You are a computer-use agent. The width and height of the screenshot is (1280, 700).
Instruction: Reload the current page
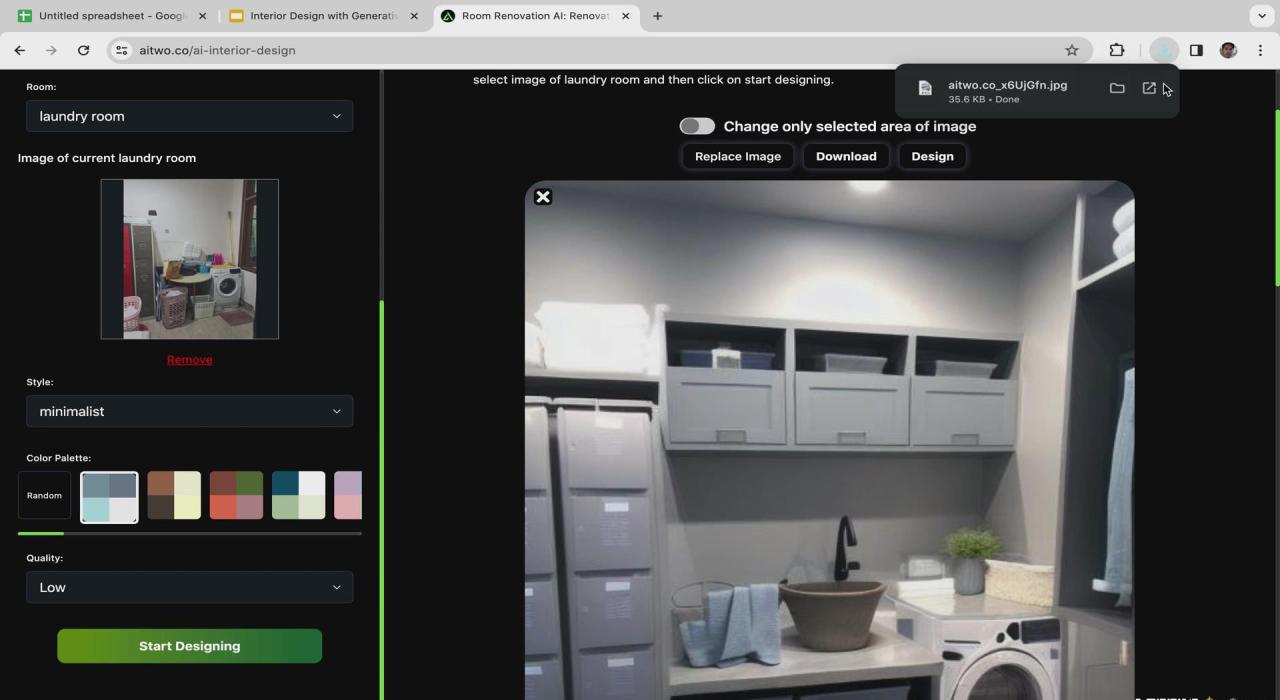[83, 50]
